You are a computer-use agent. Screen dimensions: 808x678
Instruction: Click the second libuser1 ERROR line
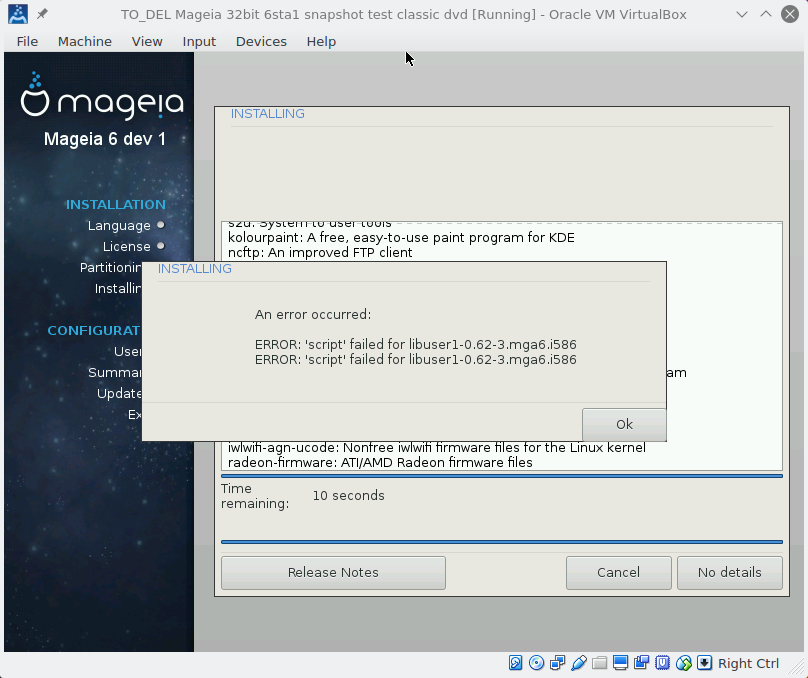[415, 359]
